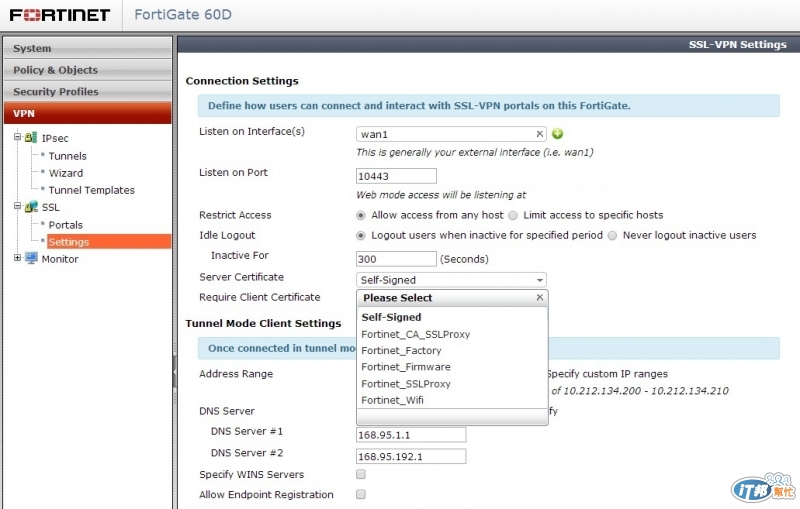Choose Fortinet_Wifi certificate
This screenshot has width=800, height=509.
coord(392,400)
